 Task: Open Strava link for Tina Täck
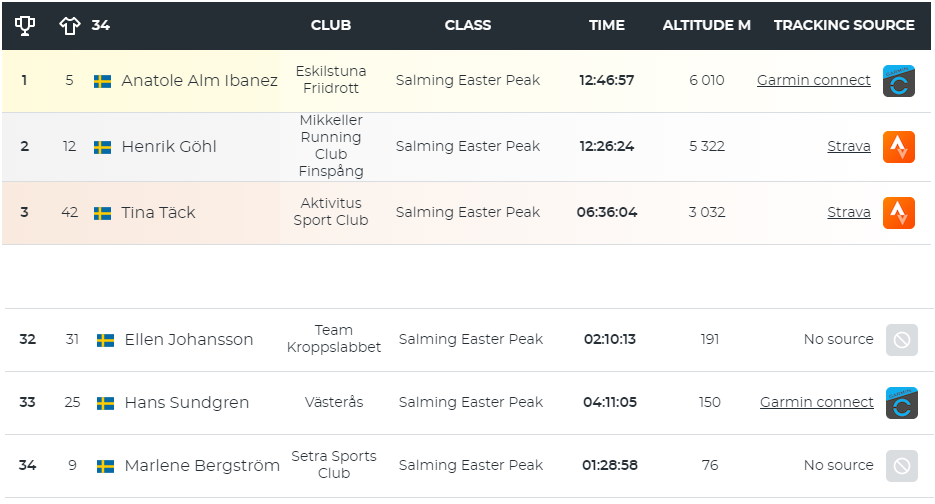point(849,213)
